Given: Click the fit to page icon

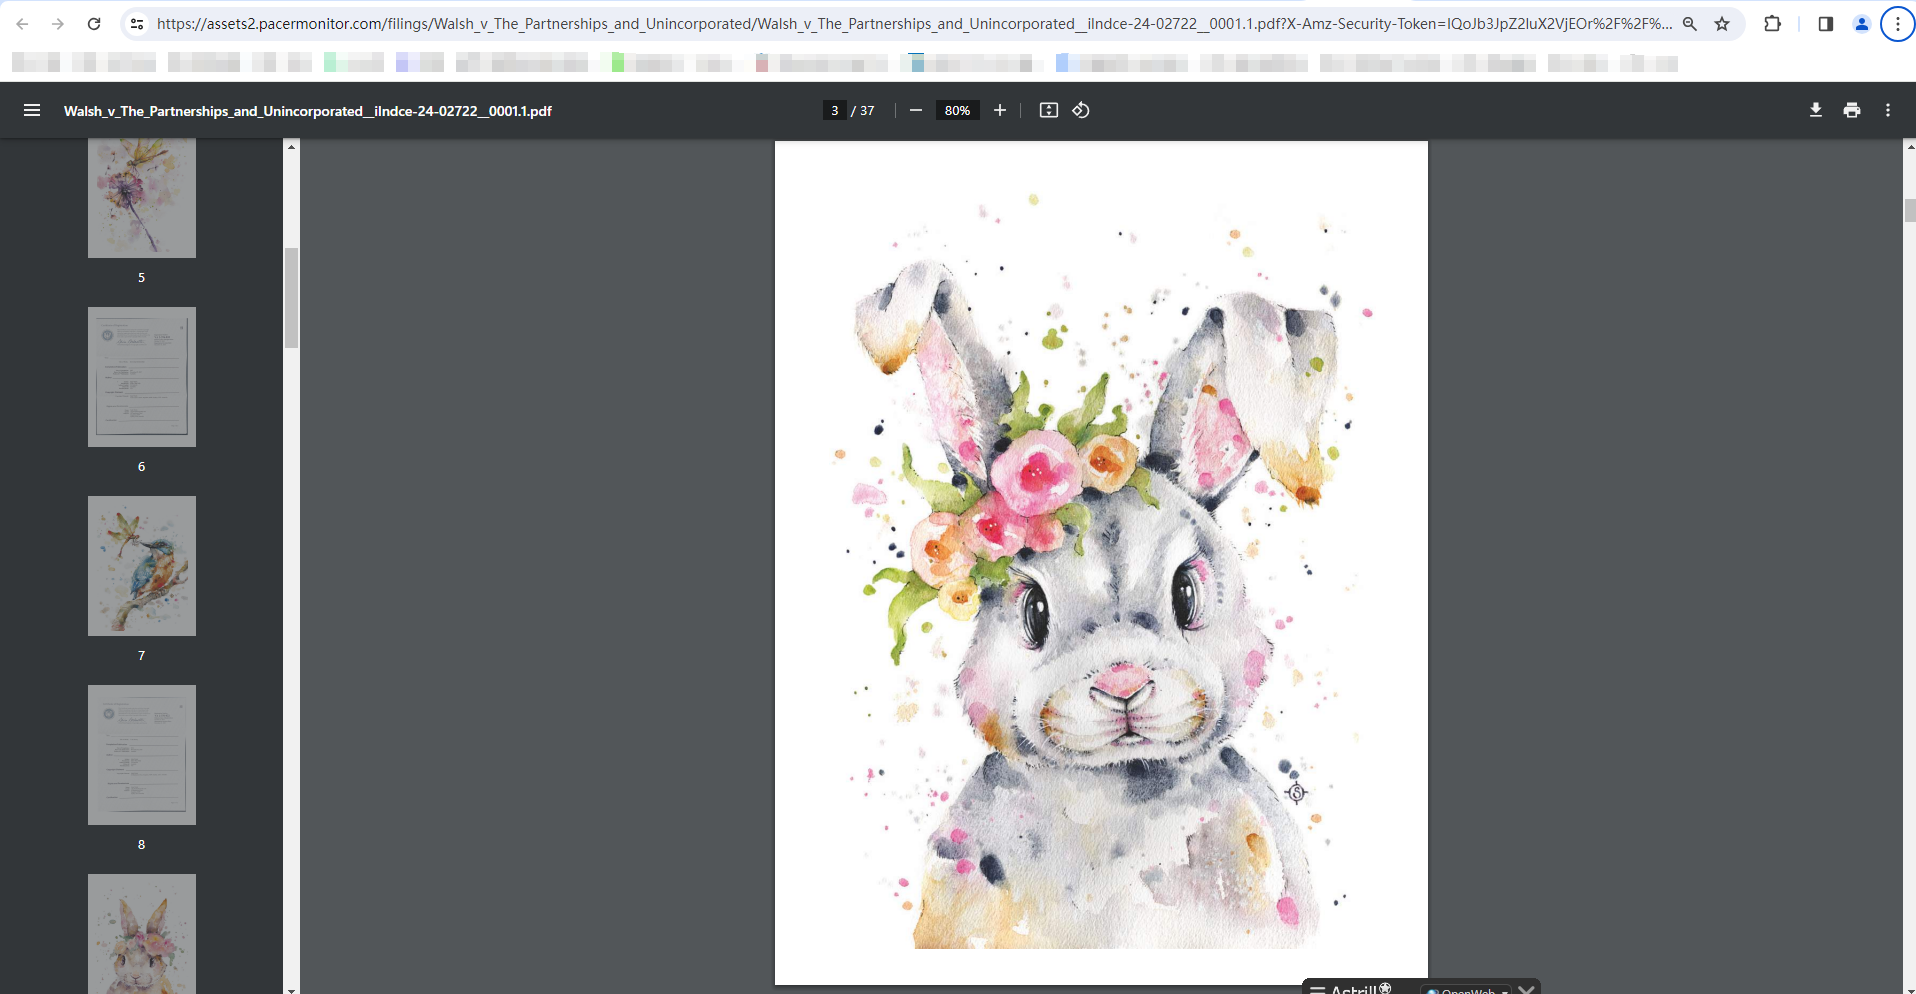Looking at the screenshot, I should 1048,110.
